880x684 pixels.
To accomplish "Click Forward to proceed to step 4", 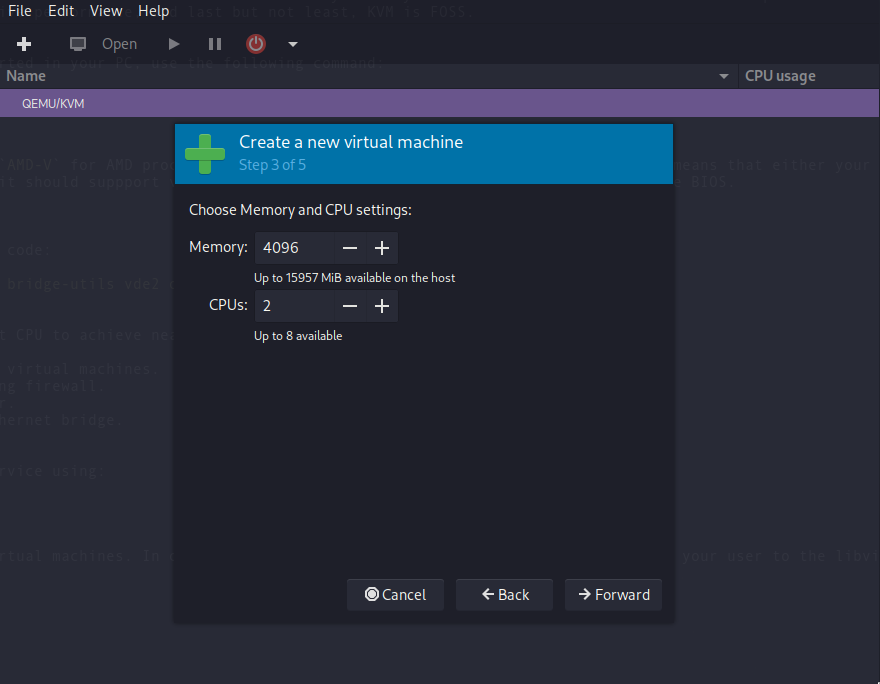I will [x=613, y=595].
